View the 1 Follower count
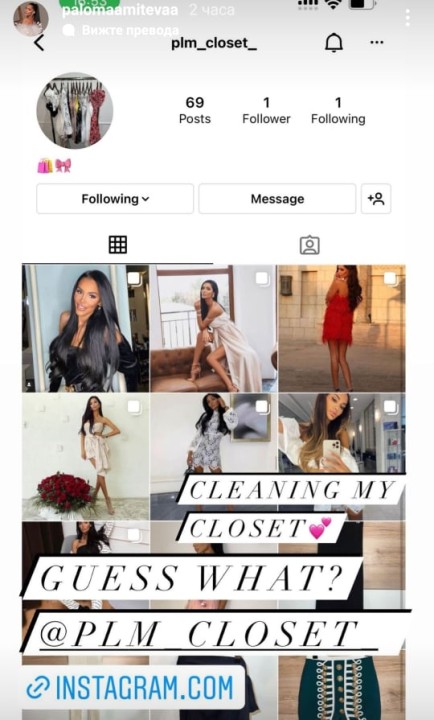 (266, 110)
